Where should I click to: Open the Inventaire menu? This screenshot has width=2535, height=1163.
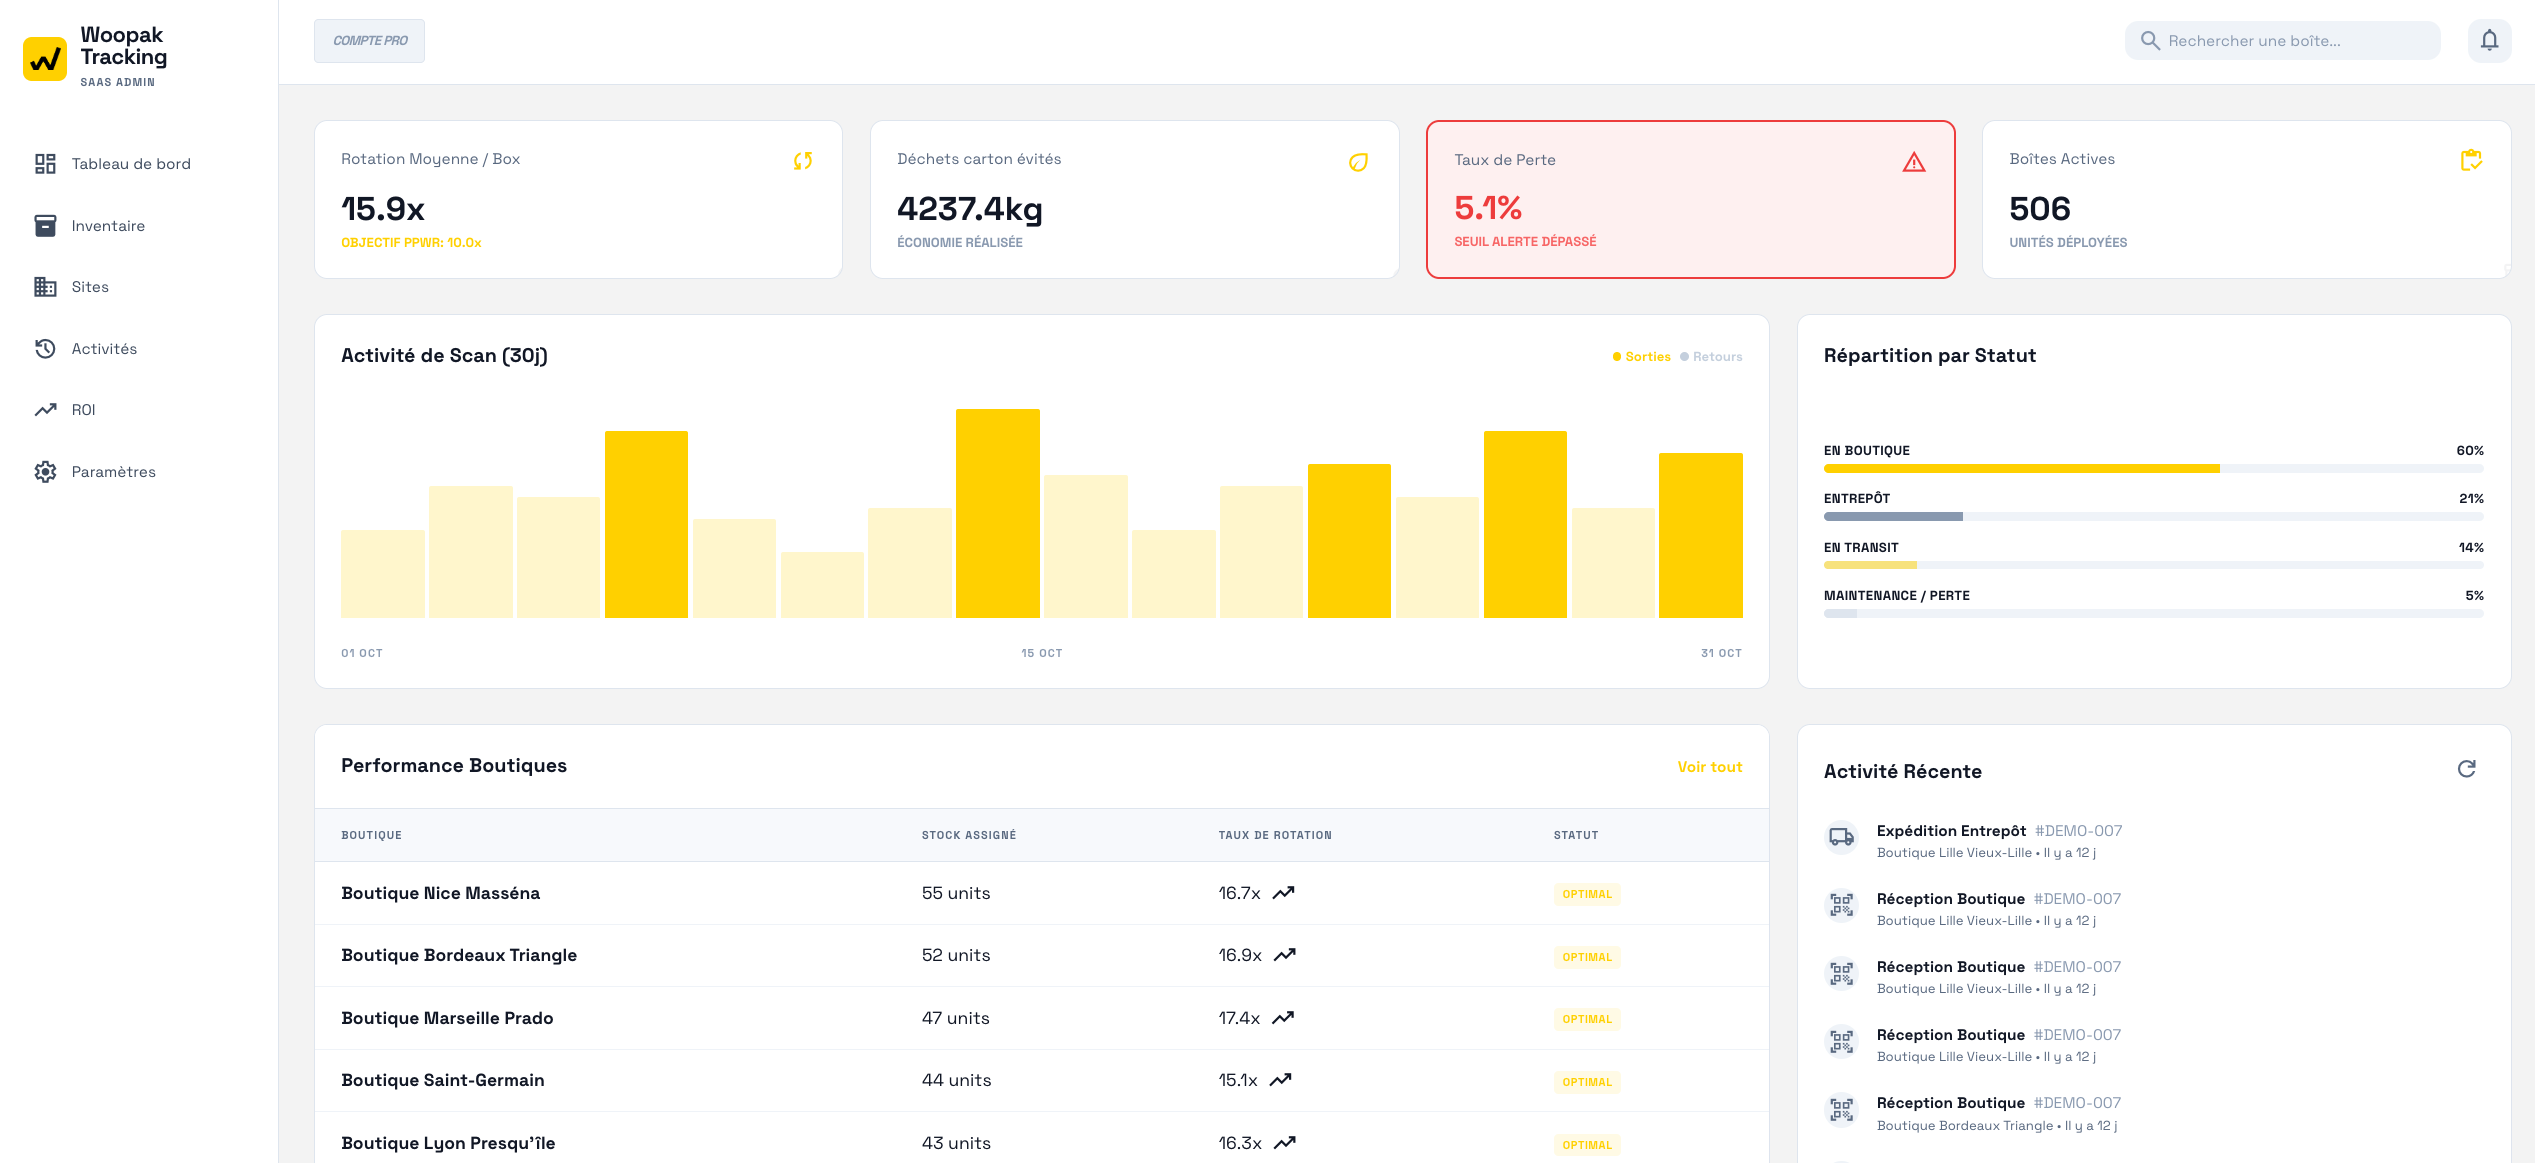[x=108, y=226]
